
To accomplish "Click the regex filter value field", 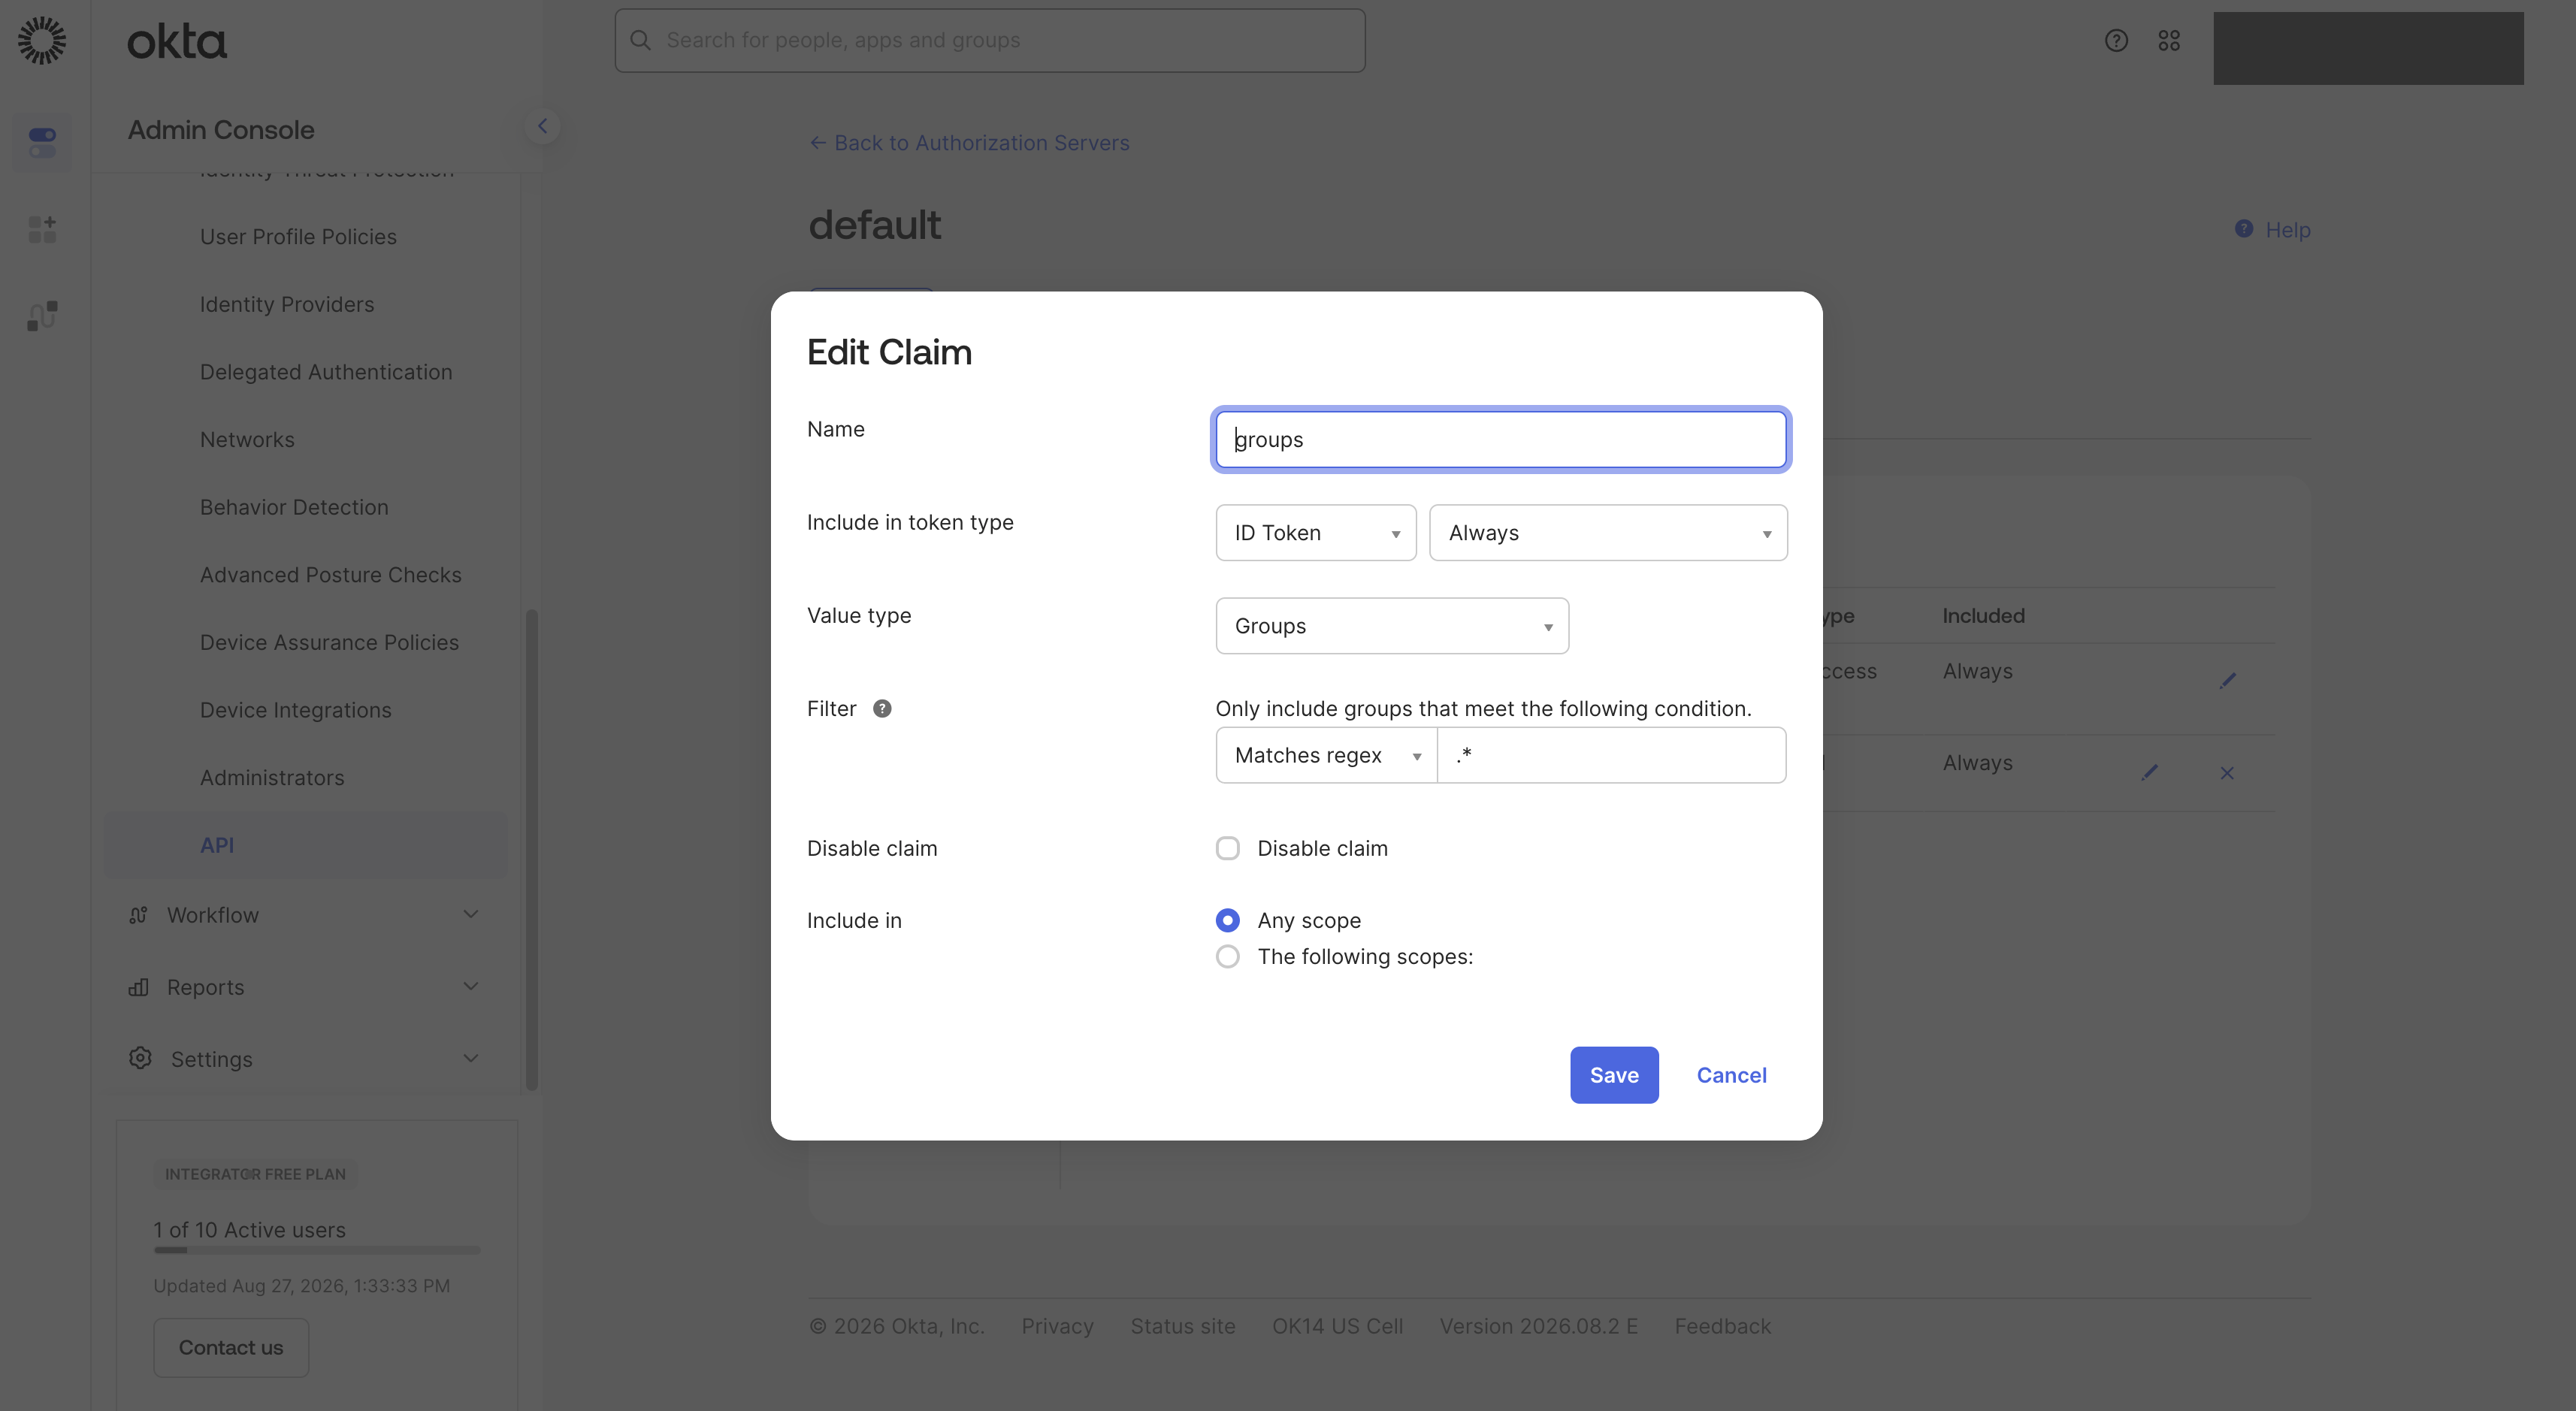I will [1611, 755].
